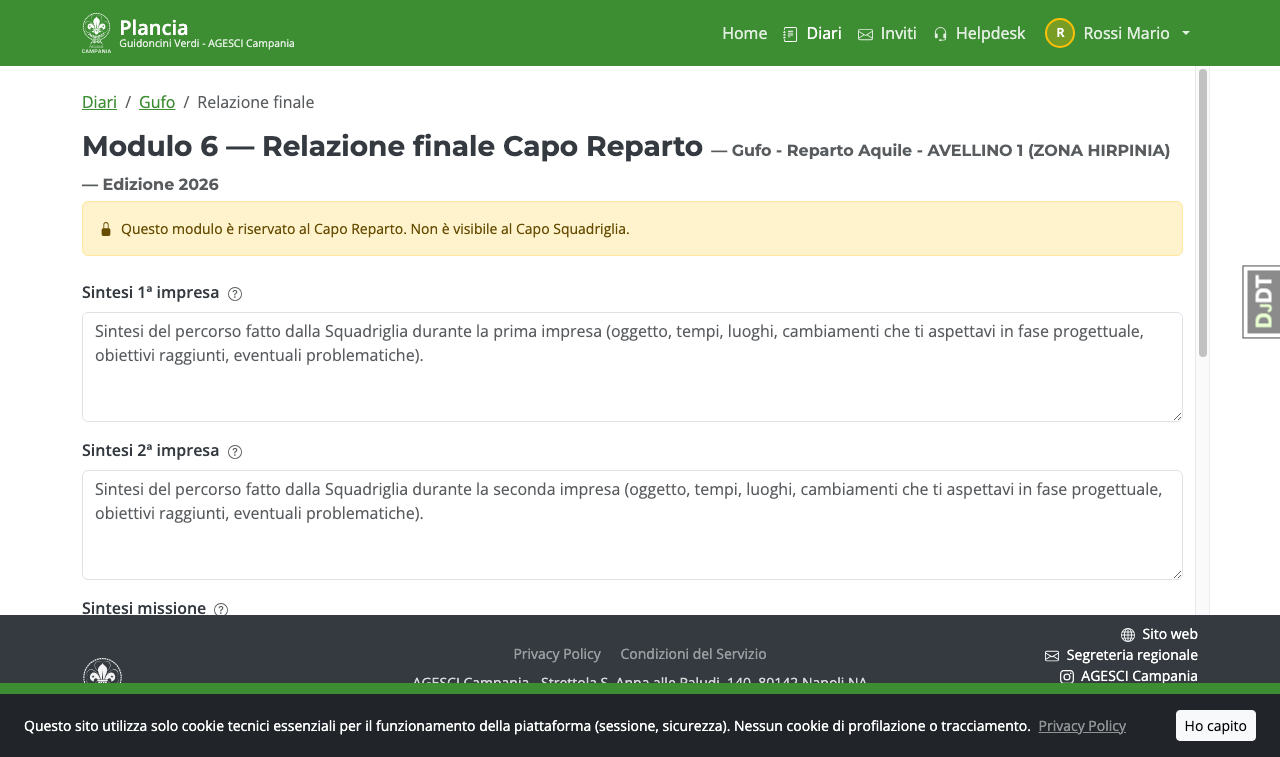This screenshot has width=1280, height=757.
Task: Focus the Sintesi 2ª impresa text area
Action: click(632, 525)
